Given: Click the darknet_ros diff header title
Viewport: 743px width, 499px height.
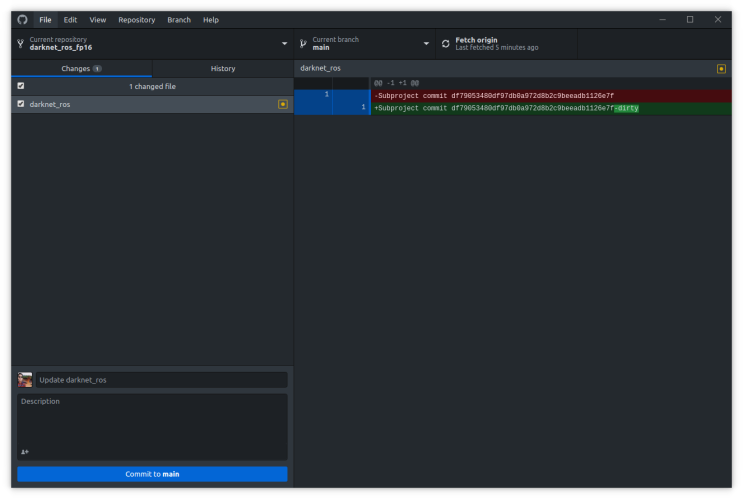Looking at the screenshot, I should 320,68.
